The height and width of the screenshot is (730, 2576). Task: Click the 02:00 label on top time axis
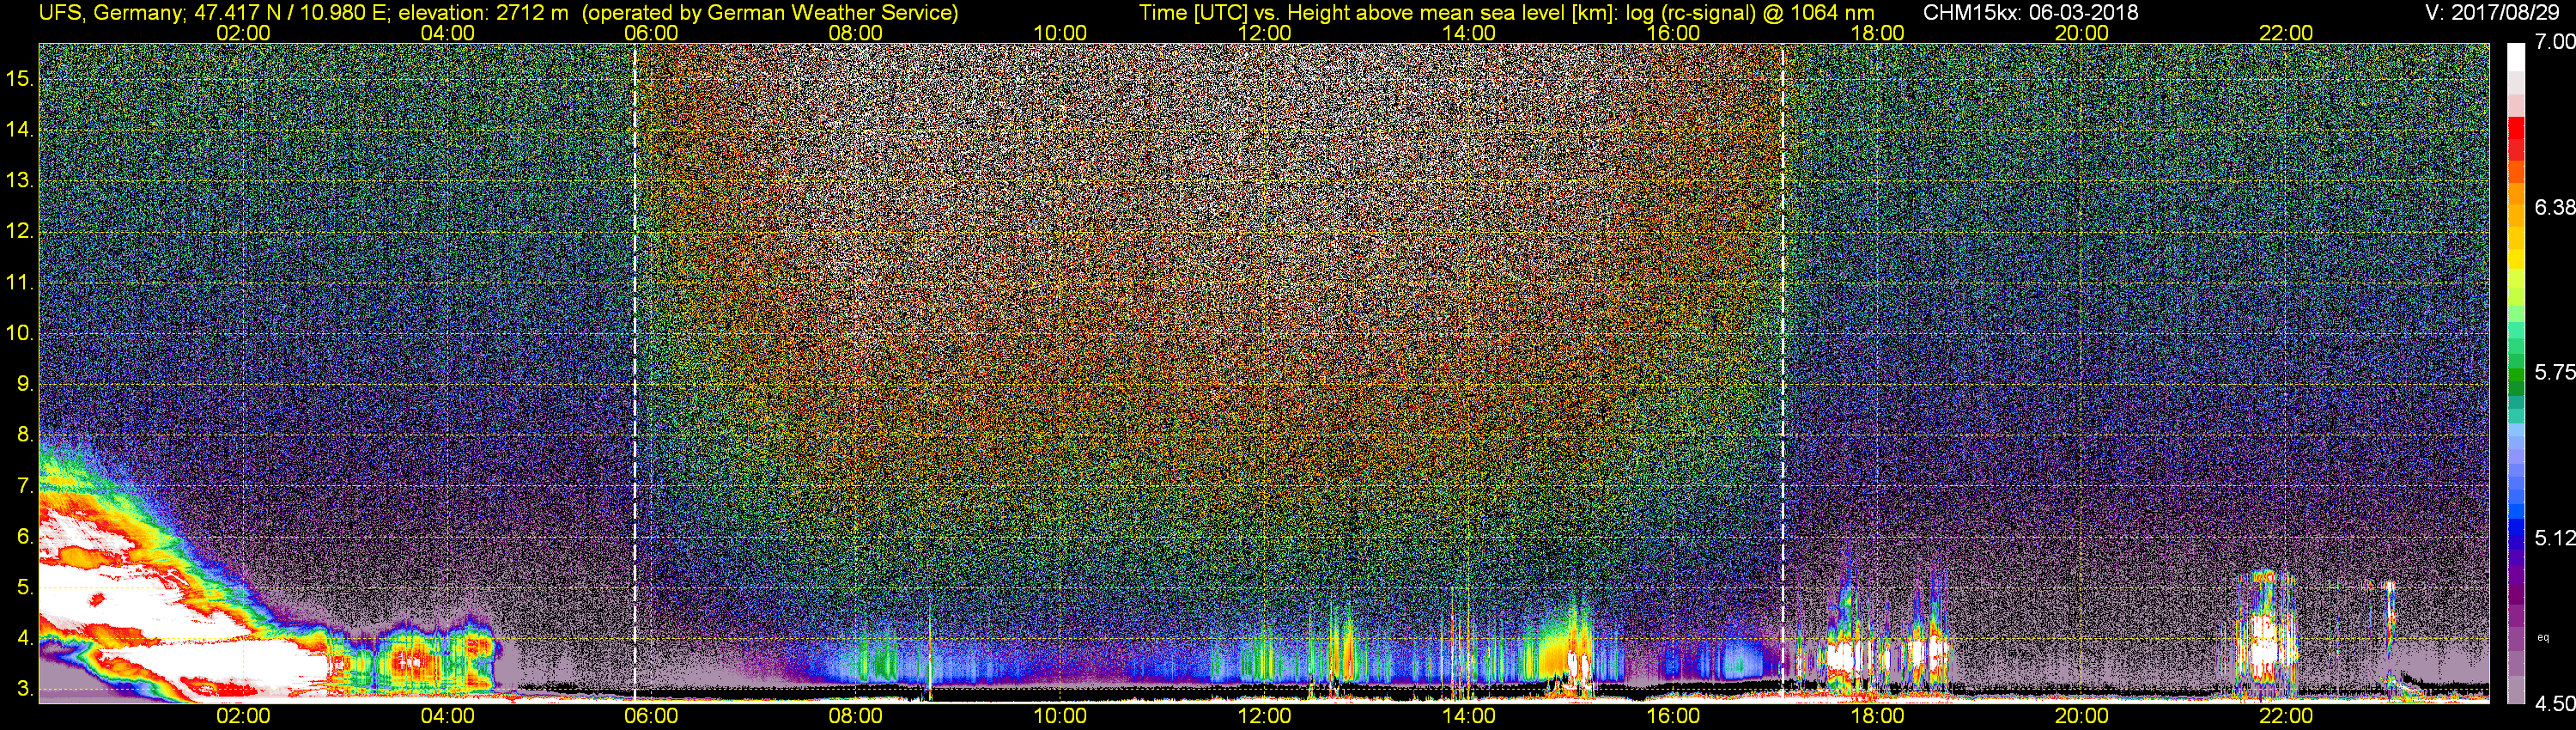[243, 33]
